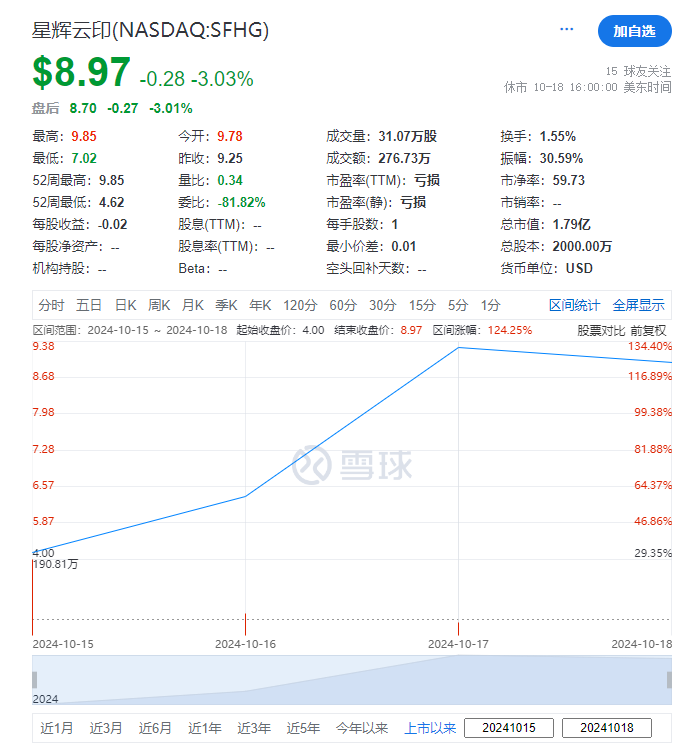This screenshot has height=752, width=697.
Task: Switch to the 60分 chart tab
Action: 343,305
